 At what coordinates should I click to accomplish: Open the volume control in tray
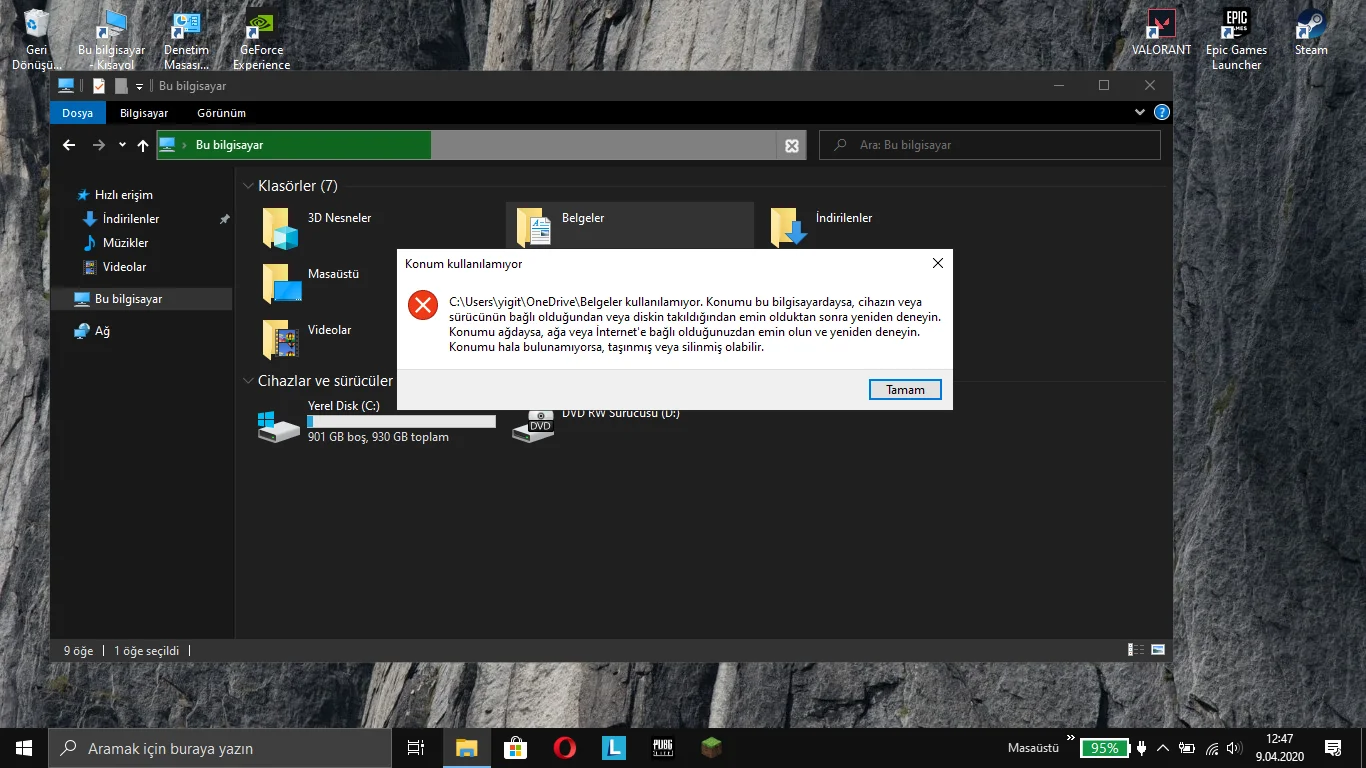(1233, 748)
